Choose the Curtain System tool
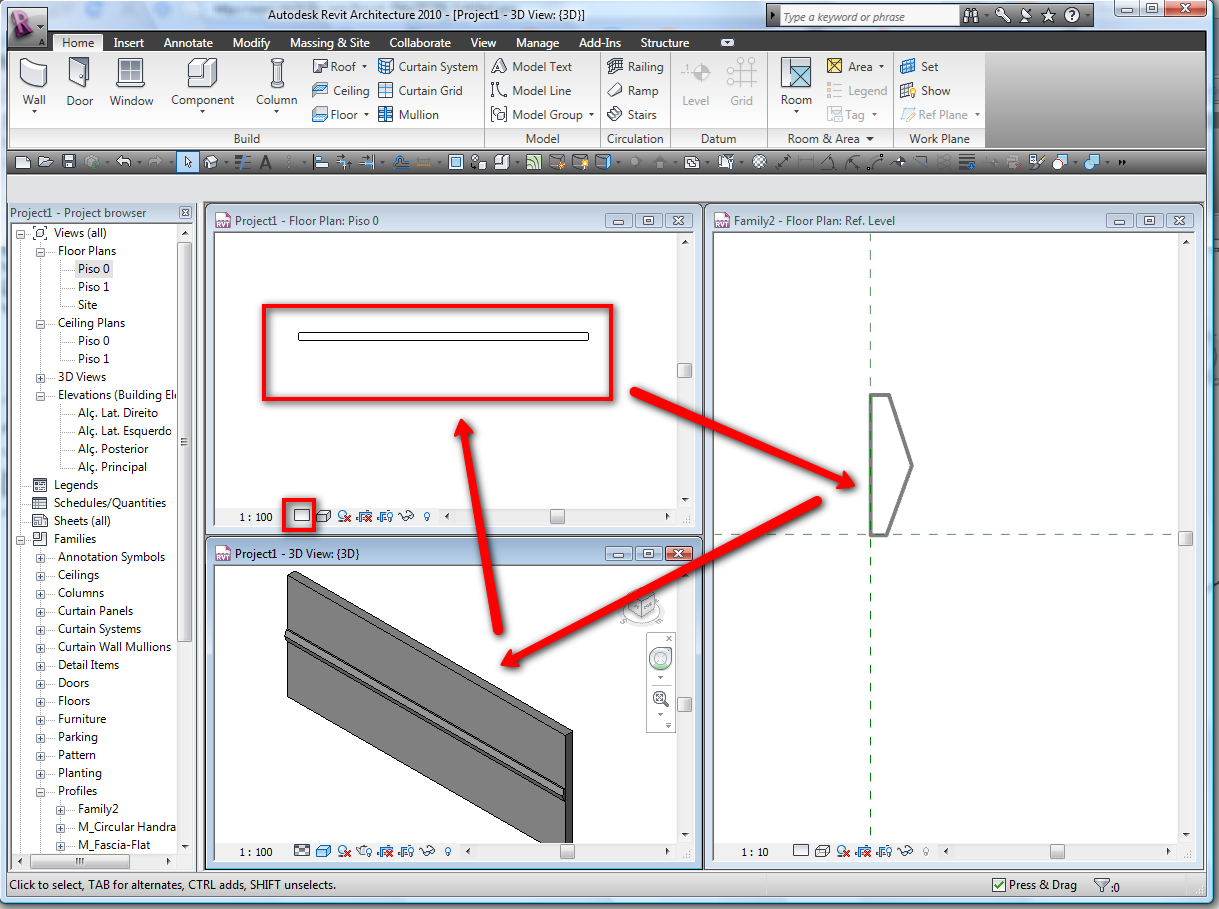Viewport: 1219px width, 909px height. [427, 67]
